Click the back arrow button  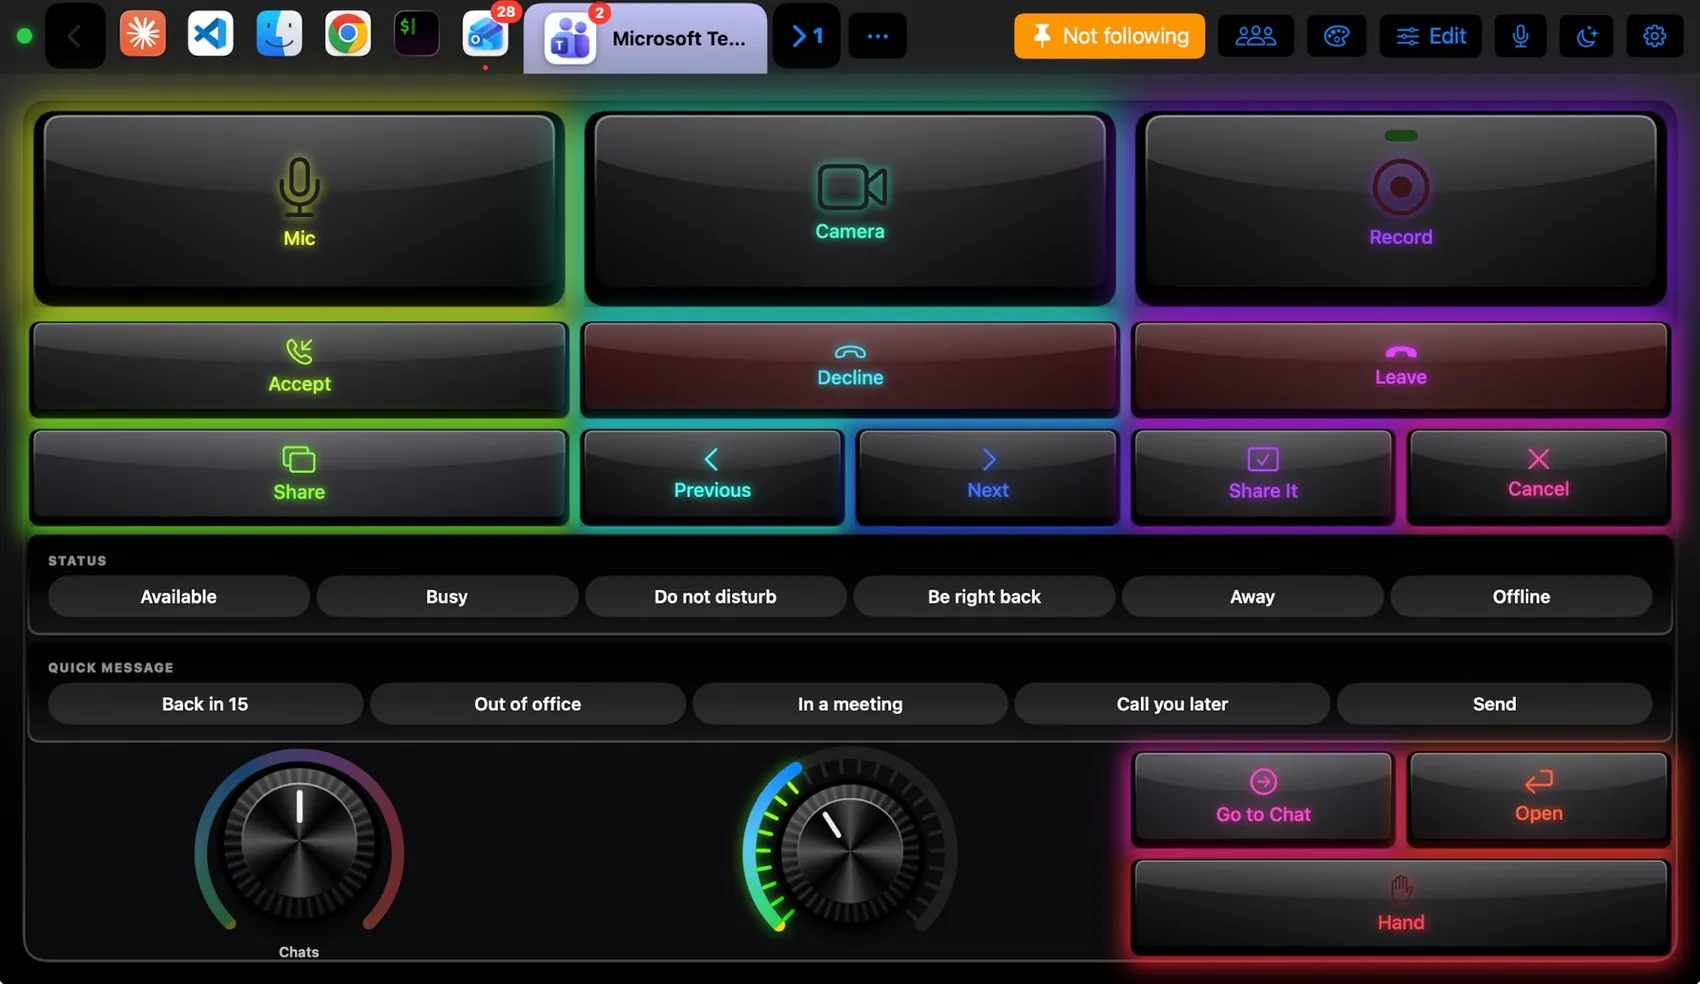tap(75, 36)
